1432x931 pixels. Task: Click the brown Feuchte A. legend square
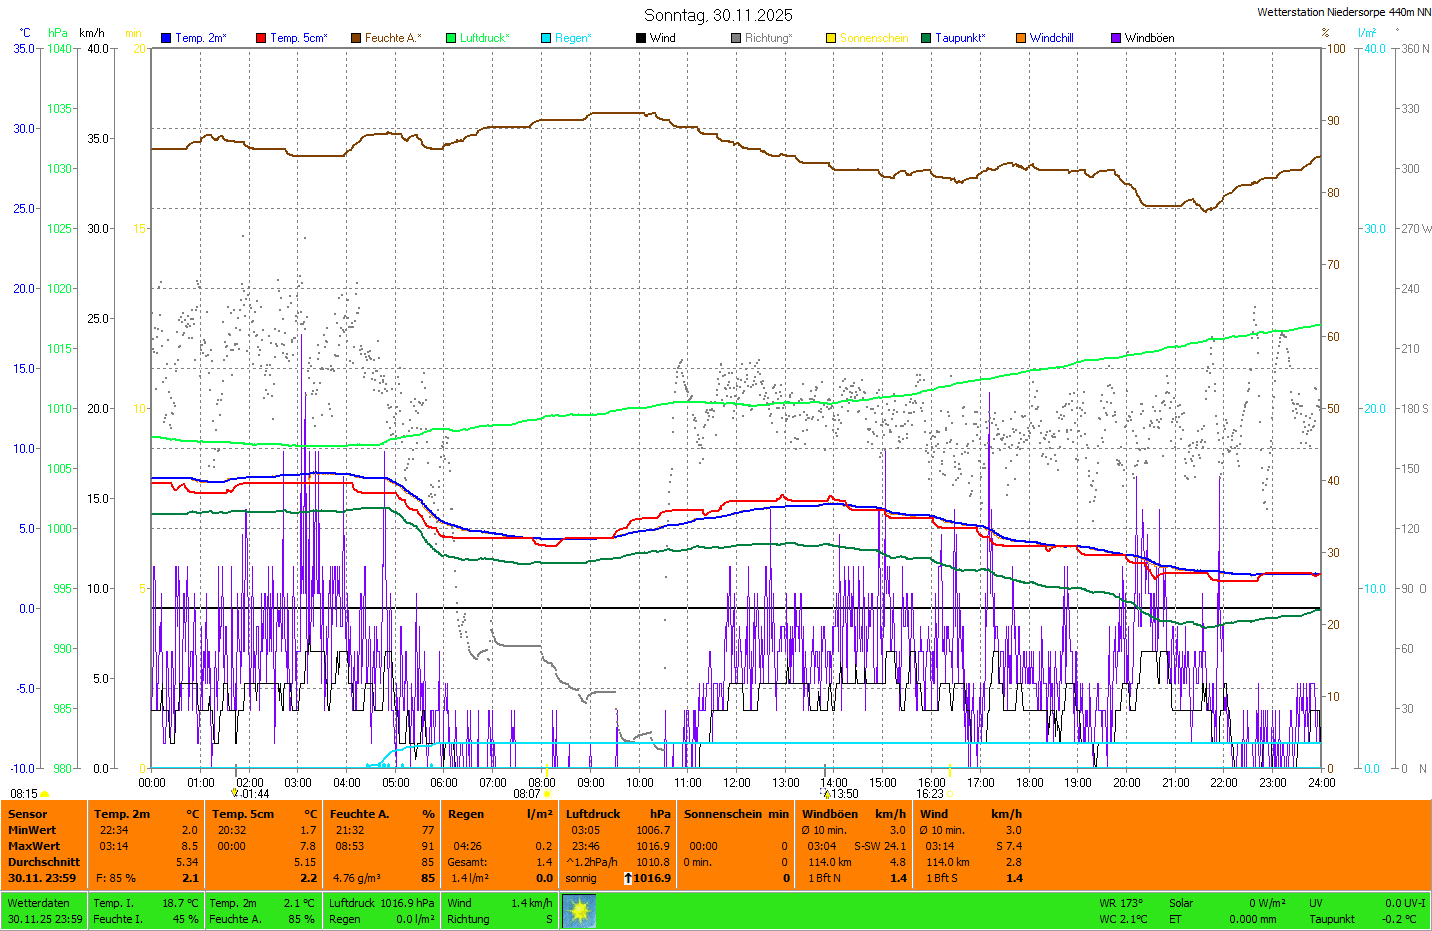tap(355, 38)
